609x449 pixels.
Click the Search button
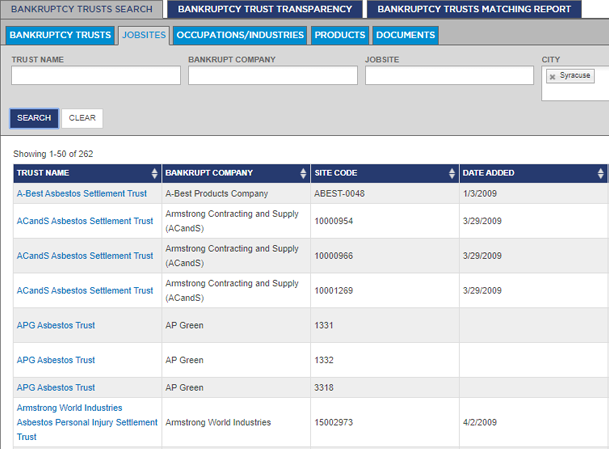click(34, 118)
